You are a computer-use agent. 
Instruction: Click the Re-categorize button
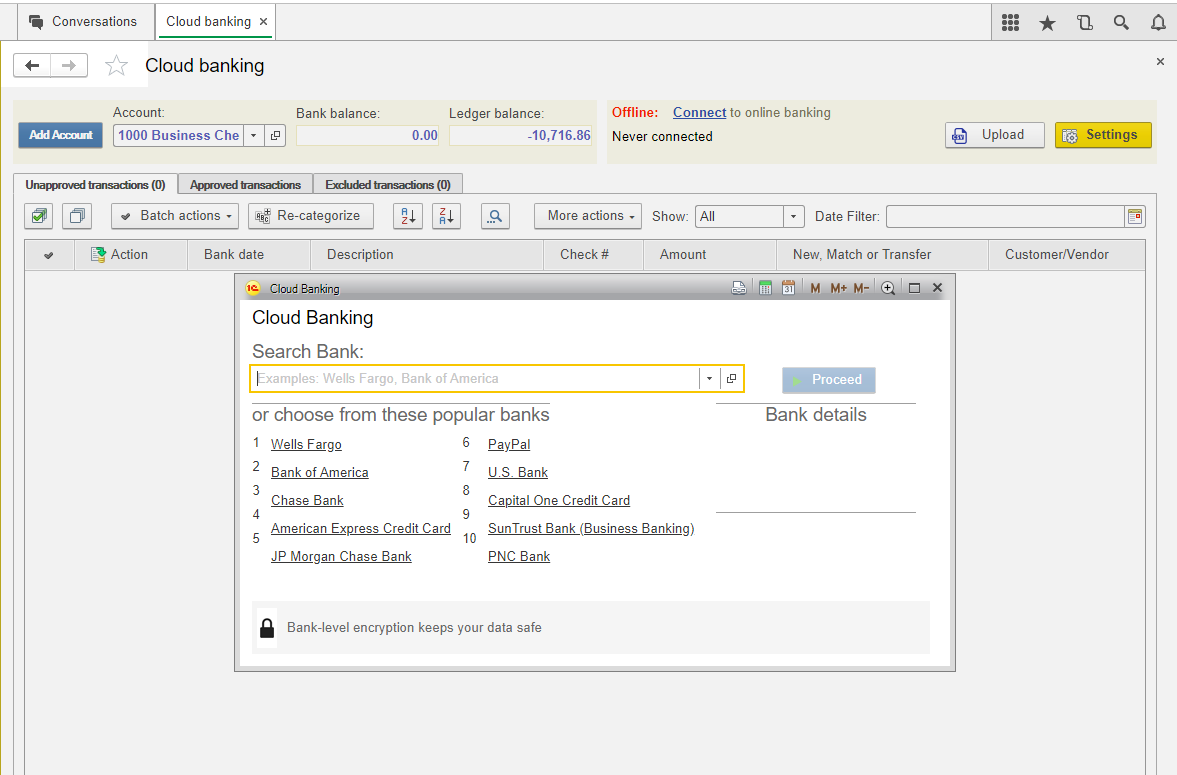(311, 216)
